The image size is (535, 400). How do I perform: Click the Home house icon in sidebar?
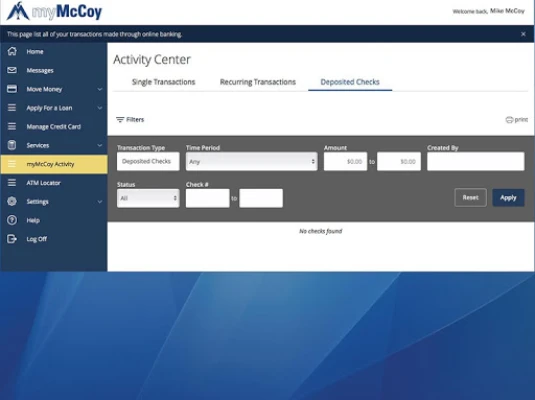pyautogui.click(x=12, y=51)
